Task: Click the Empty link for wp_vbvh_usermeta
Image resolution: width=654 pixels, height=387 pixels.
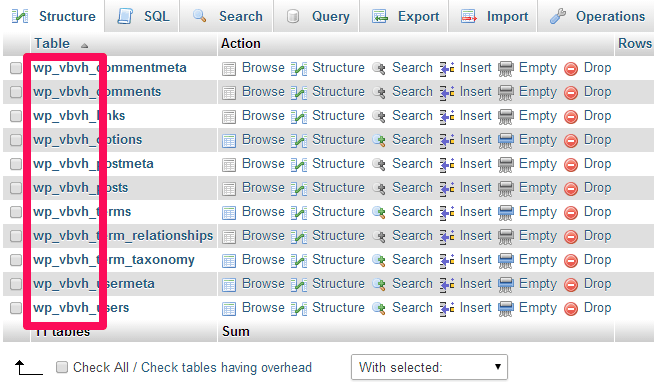Action: (538, 284)
